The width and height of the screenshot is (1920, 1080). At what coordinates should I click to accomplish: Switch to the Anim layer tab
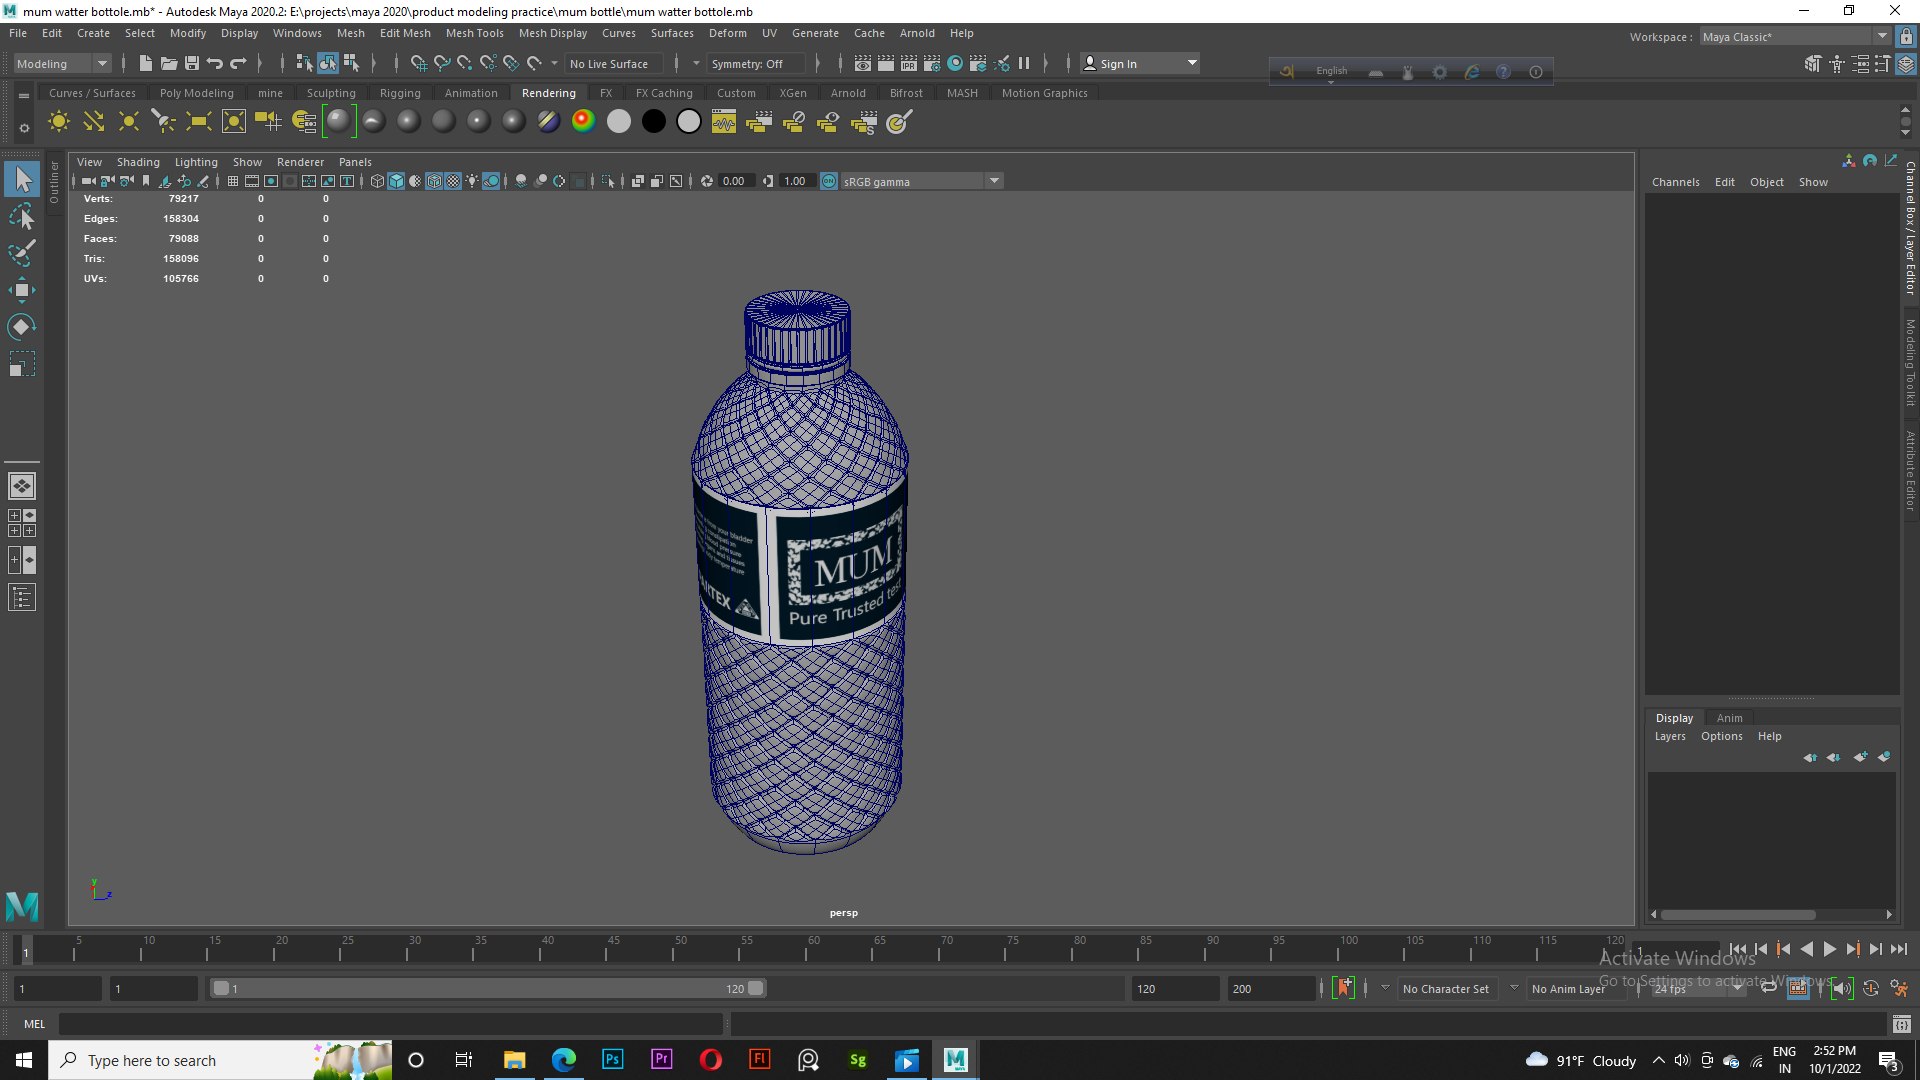pos(1729,718)
